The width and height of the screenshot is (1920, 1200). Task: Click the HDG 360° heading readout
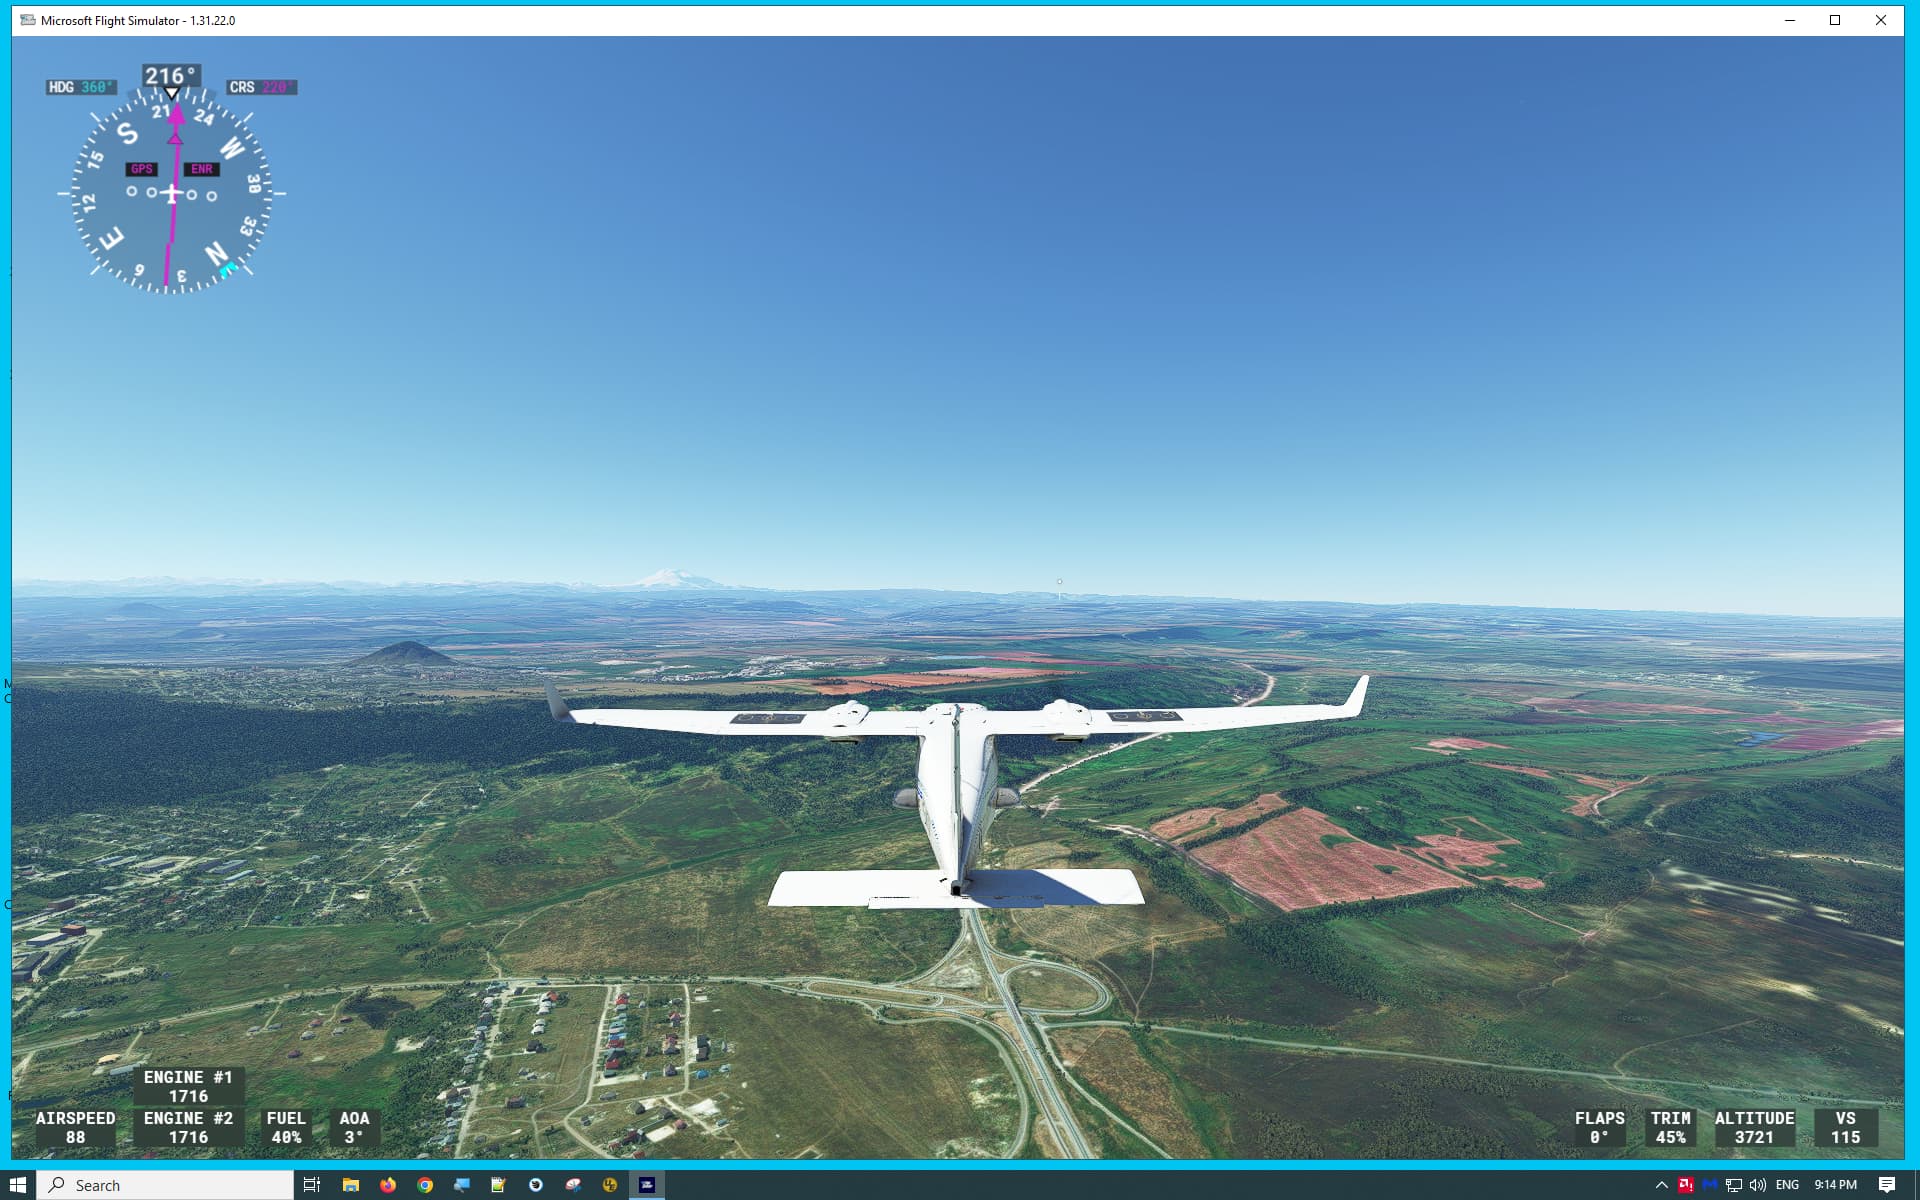point(83,87)
